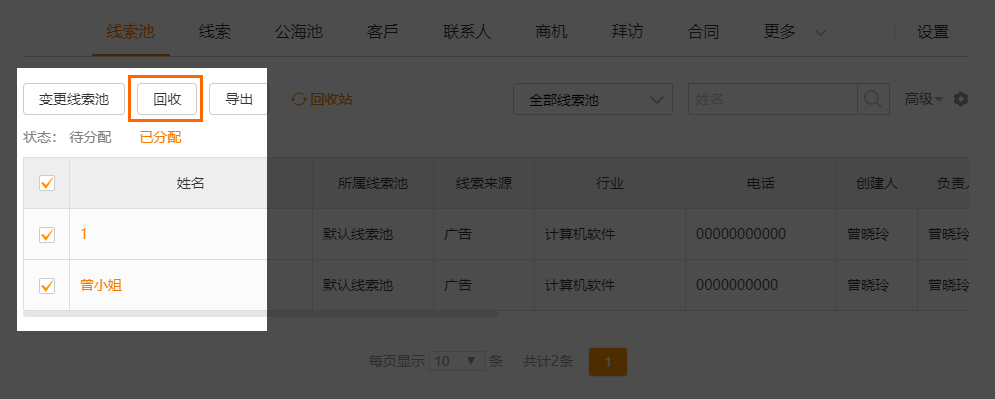
Task: Click the 变更线索池 button
Action: [74, 99]
